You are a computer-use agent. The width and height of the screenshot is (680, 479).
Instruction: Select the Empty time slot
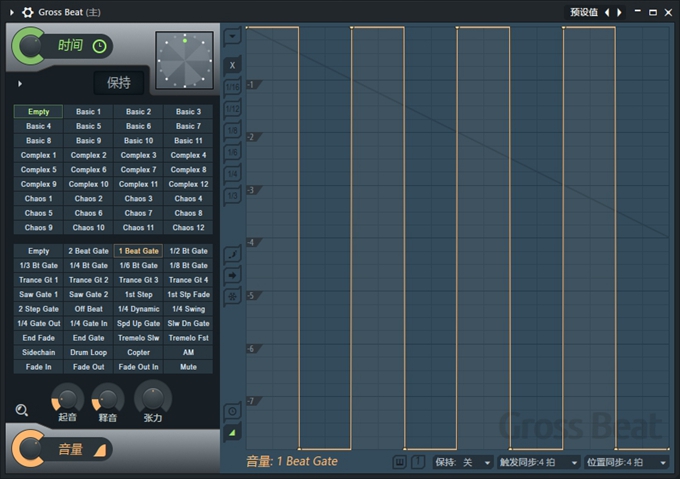(39, 111)
